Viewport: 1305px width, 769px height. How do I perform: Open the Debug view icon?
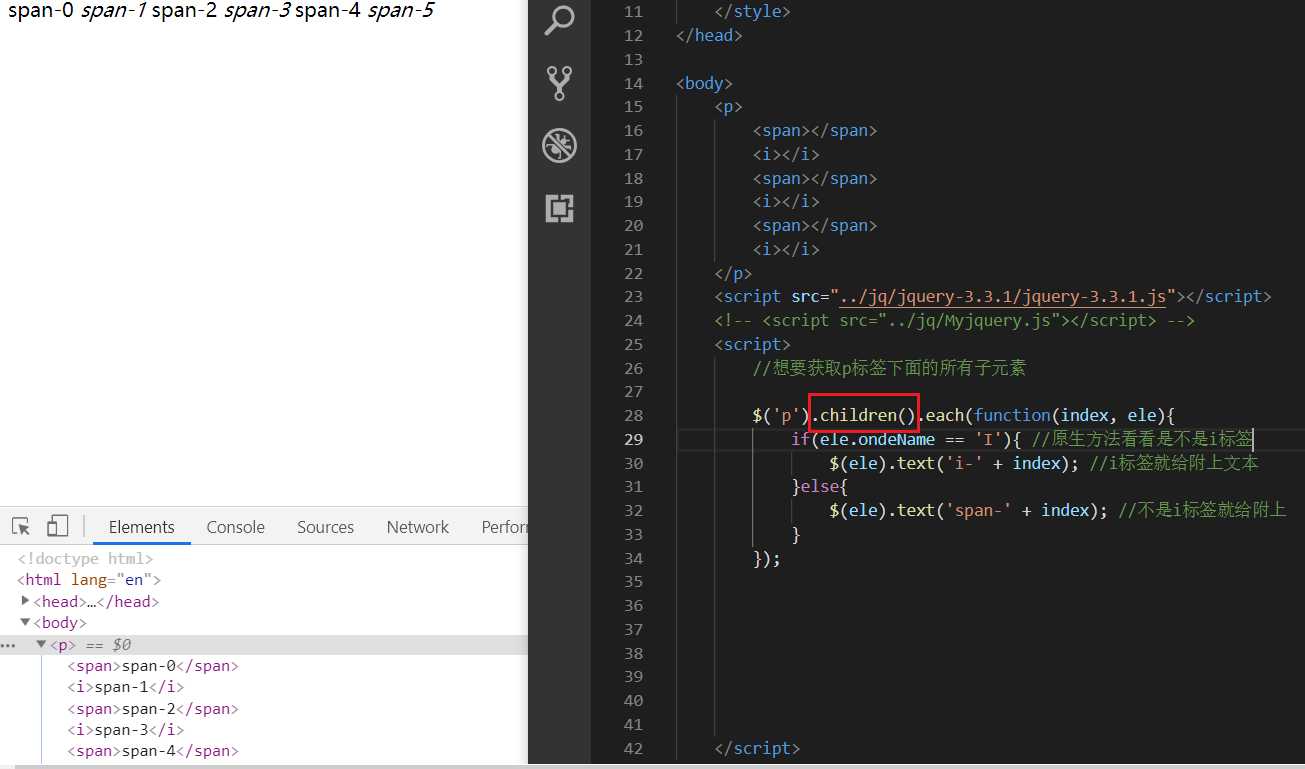559,146
